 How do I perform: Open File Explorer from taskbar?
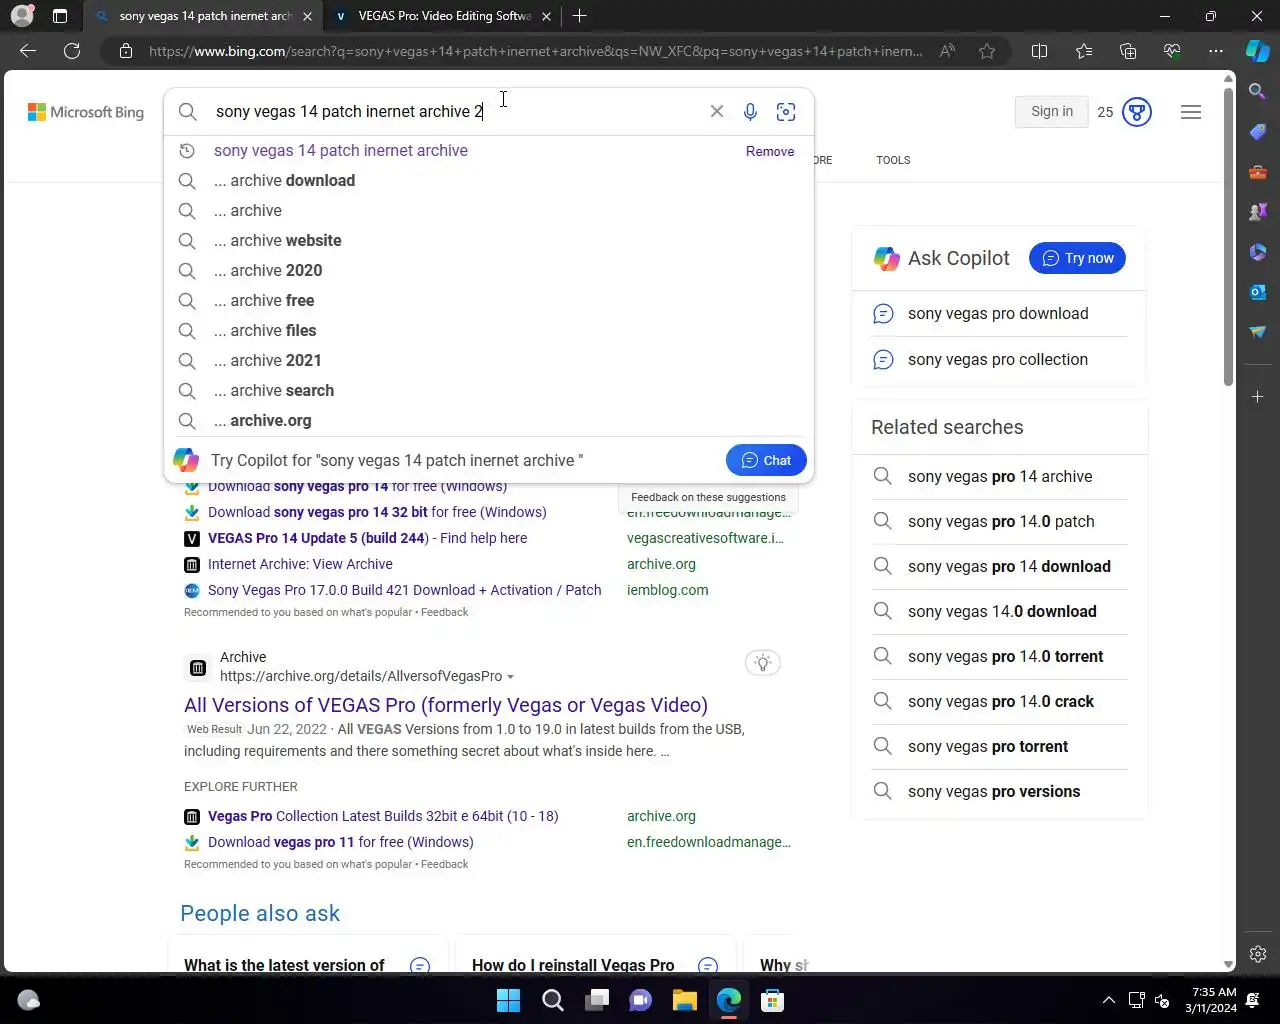684,1000
